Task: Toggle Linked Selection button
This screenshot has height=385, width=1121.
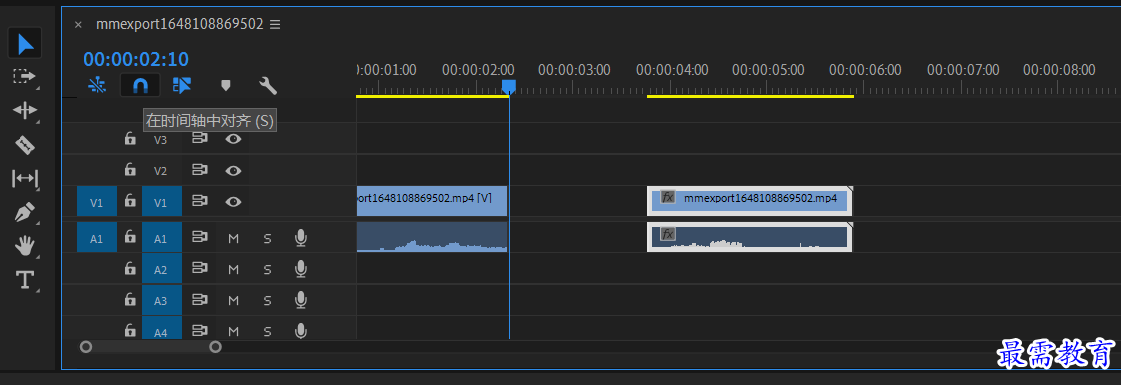Action: point(182,86)
